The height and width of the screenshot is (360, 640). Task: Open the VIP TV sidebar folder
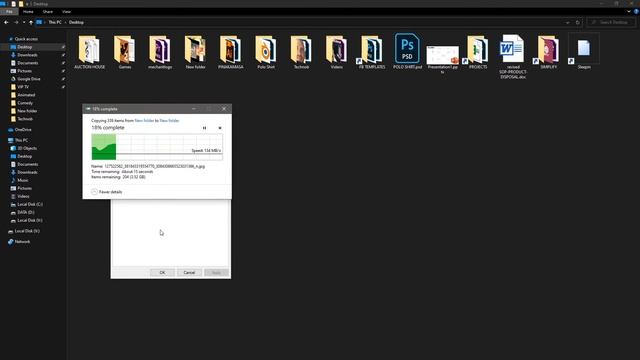click(x=23, y=87)
